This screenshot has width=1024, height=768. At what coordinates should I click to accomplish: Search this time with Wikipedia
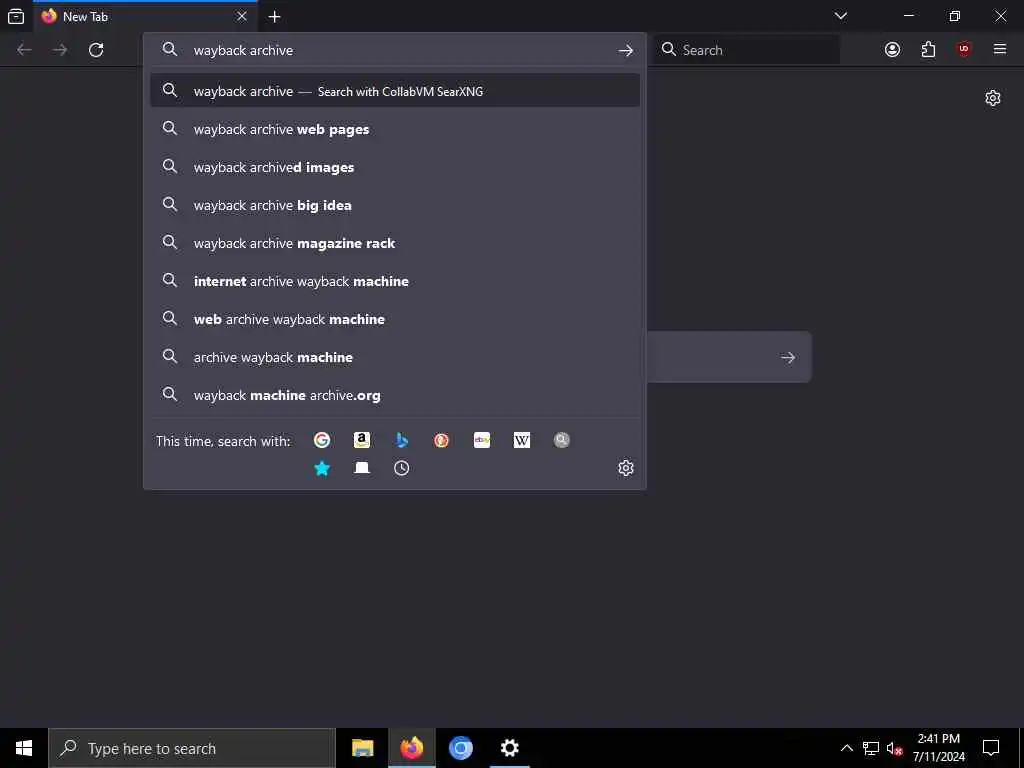(x=522, y=440)
